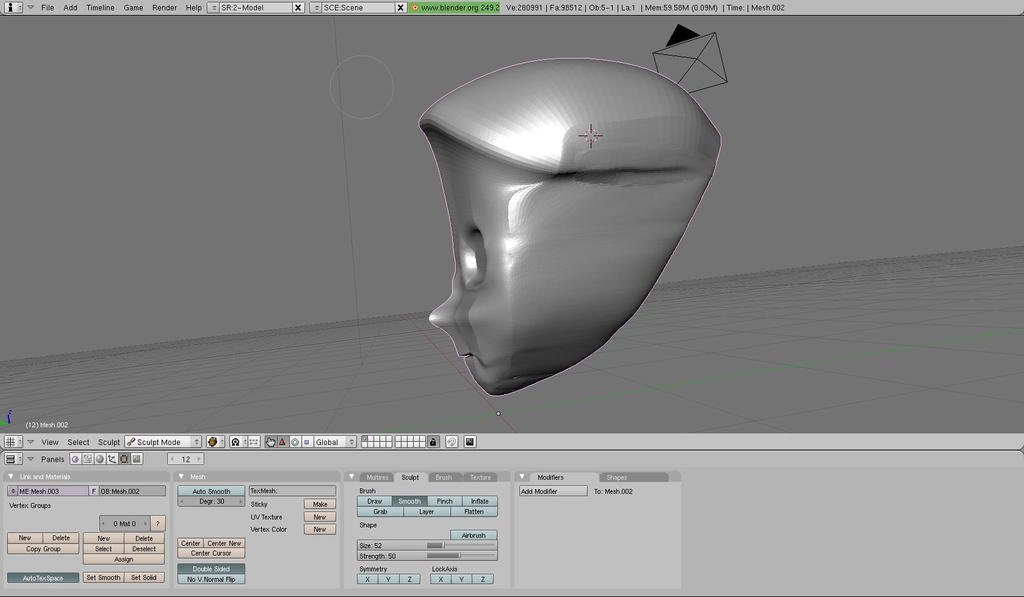1024x597 pixels.
Task: Select the Script context icon in Panels
Action: (x=88, y=459)
